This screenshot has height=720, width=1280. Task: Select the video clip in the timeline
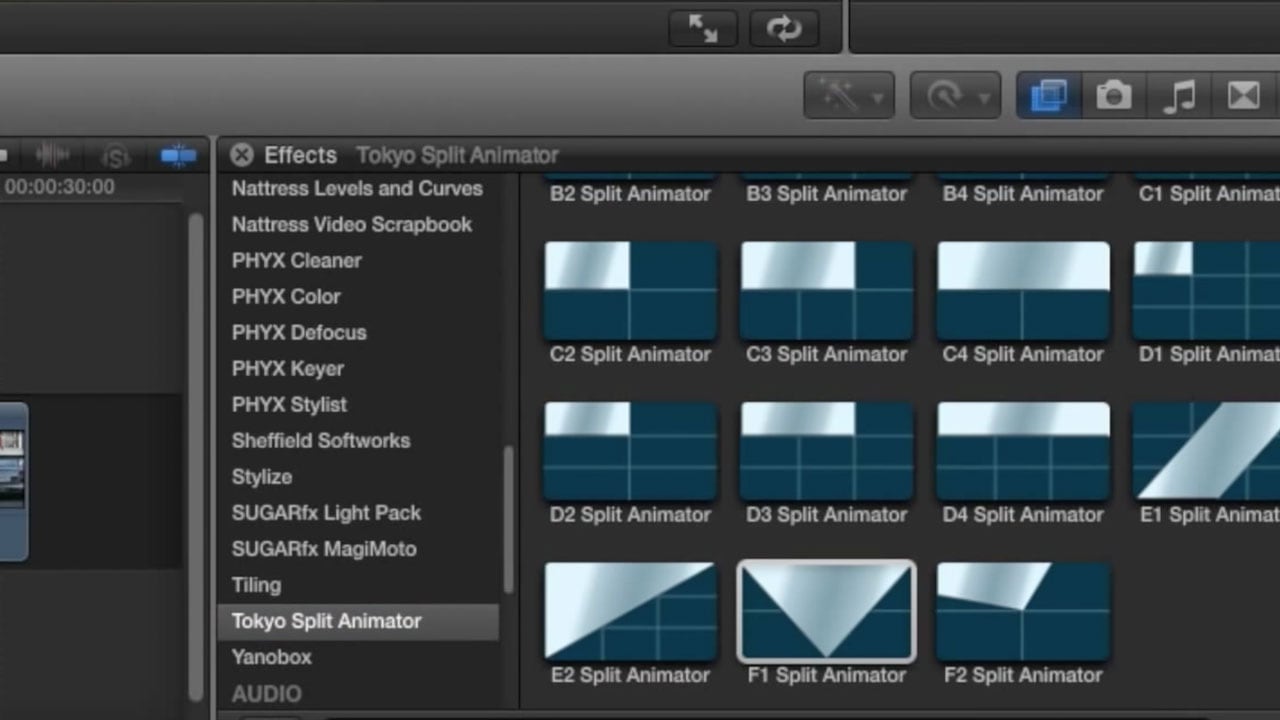[x=13, y=481]
